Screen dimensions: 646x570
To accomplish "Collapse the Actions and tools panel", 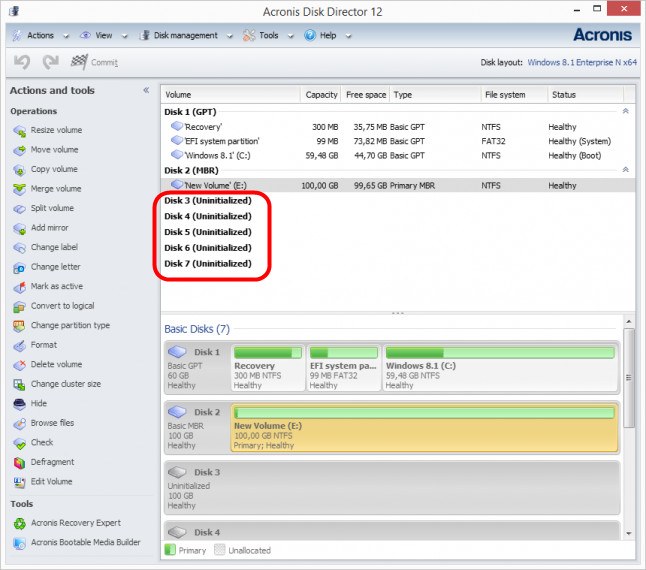I will tap(146, 90).
